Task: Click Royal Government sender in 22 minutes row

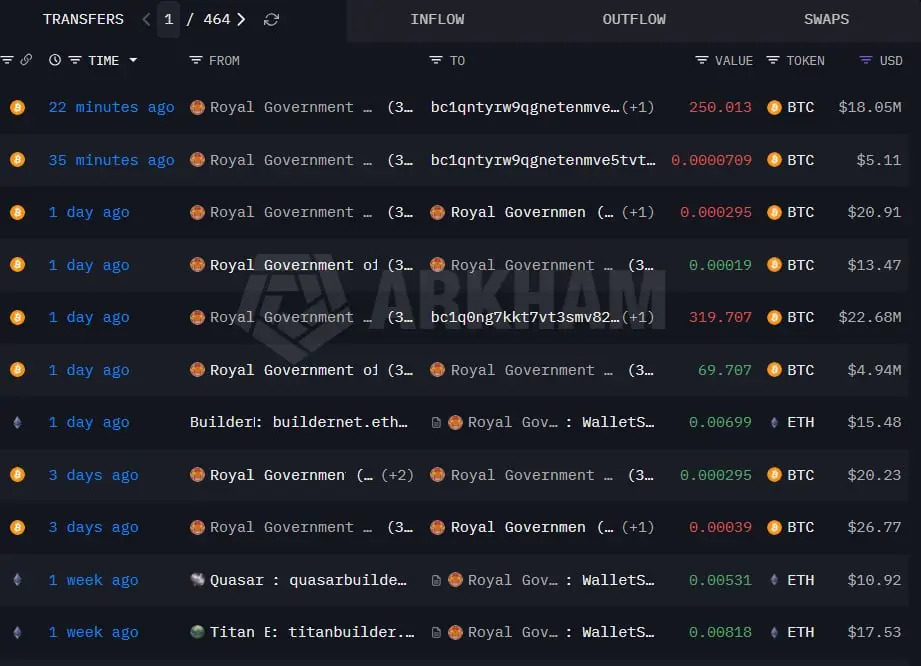Action: [x=291, y=107]
